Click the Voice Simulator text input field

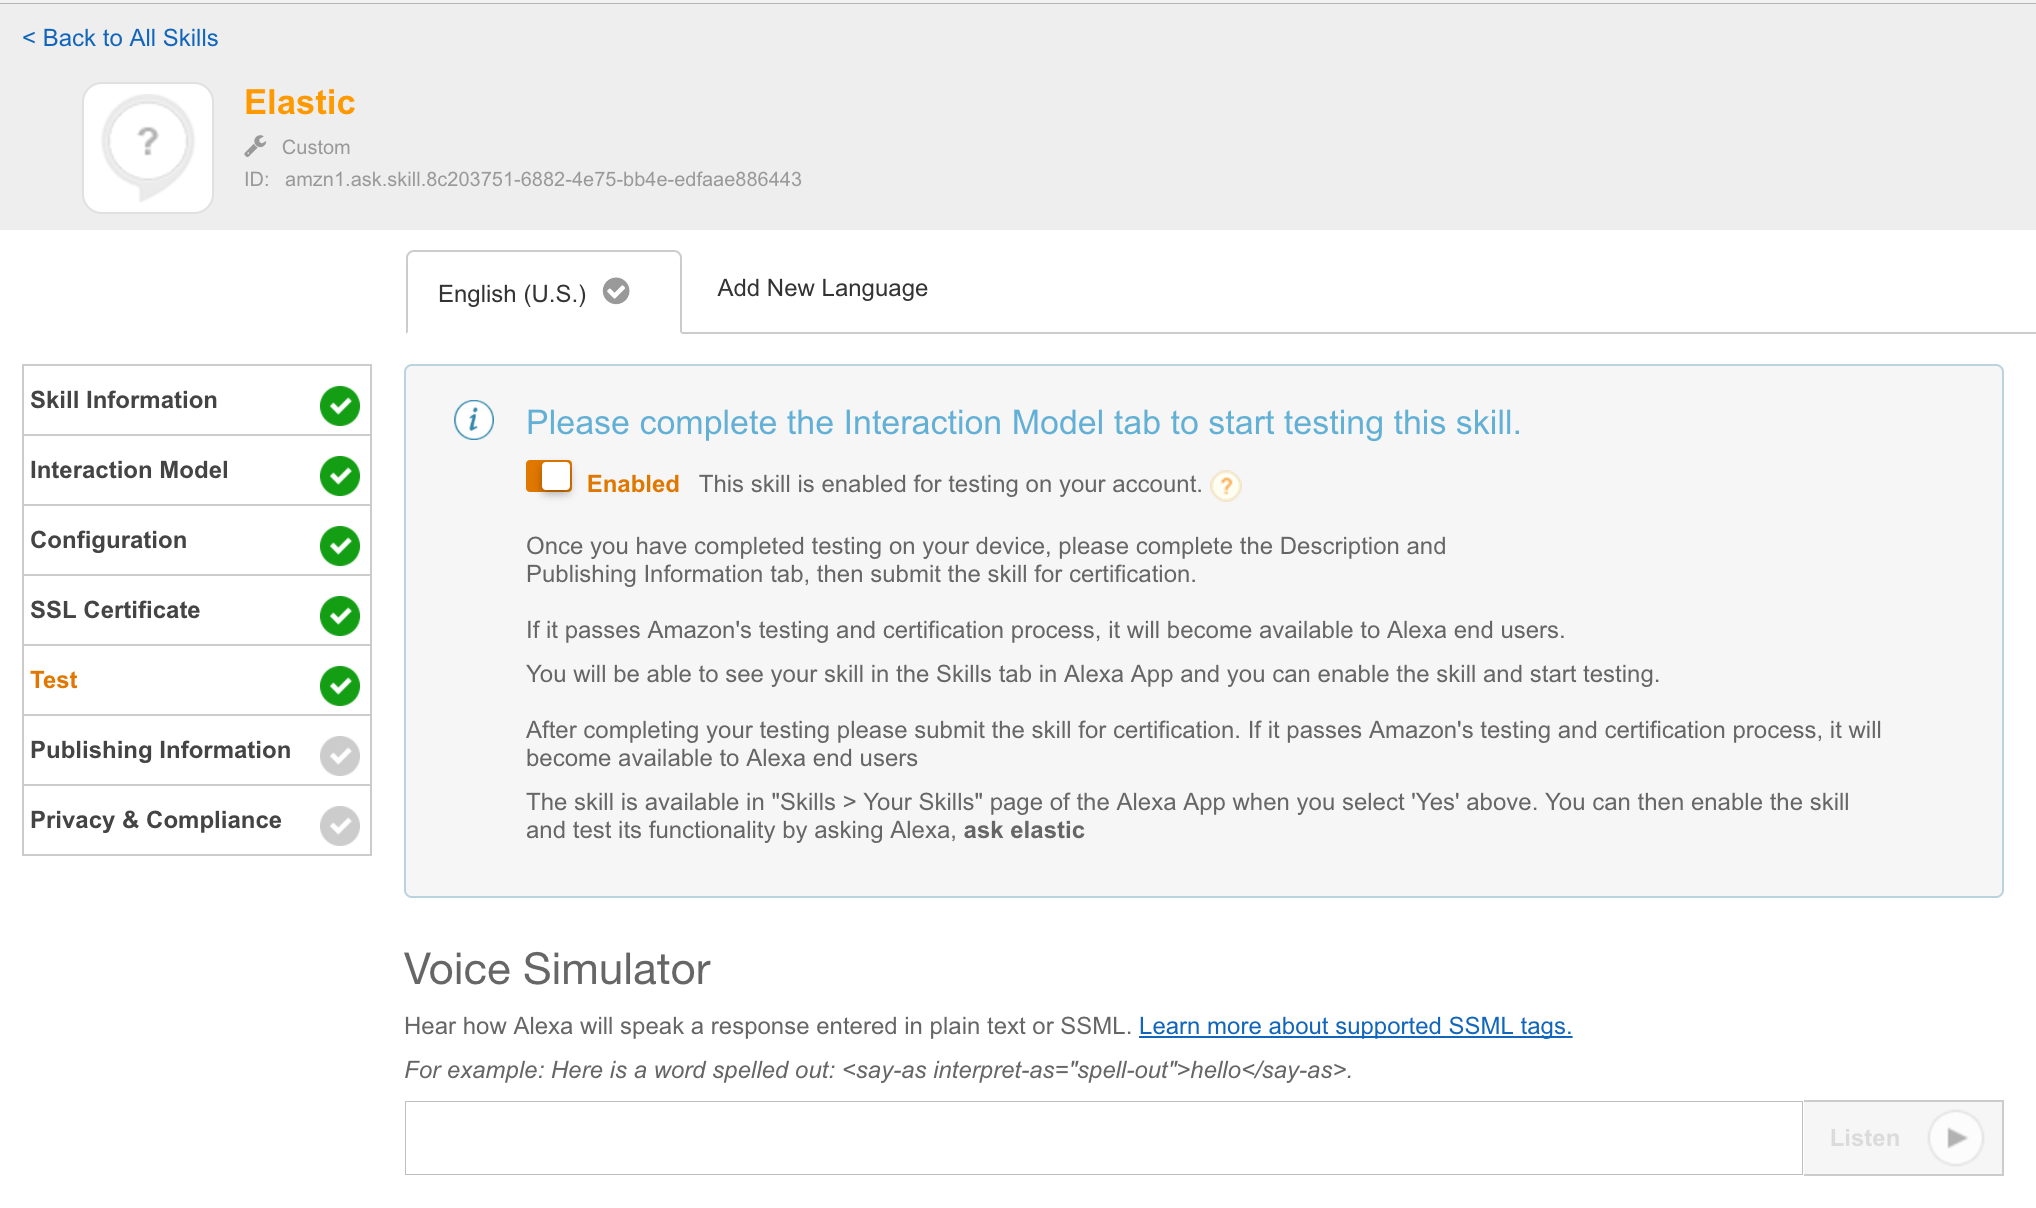click(x=1102, y=1138)
